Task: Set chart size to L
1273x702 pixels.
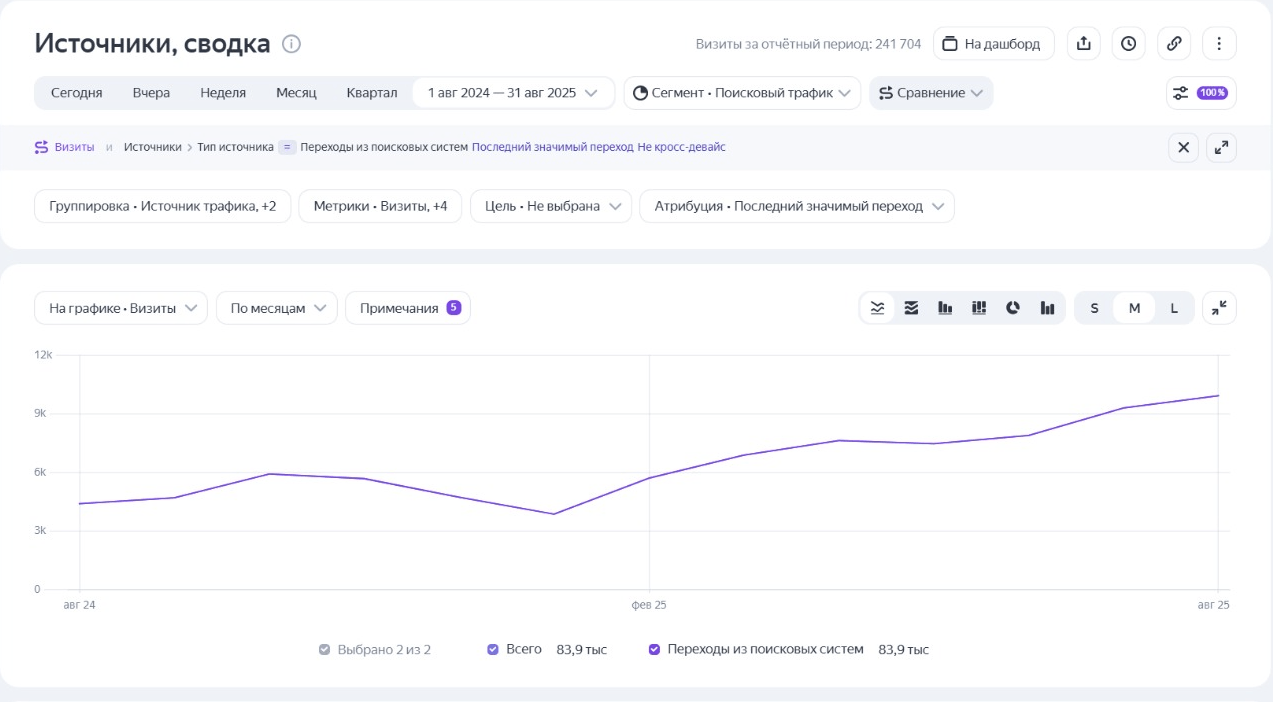Action: 1174,308
